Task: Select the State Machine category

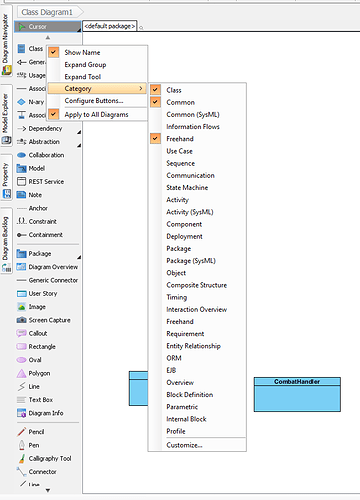Action: point(187,188)
